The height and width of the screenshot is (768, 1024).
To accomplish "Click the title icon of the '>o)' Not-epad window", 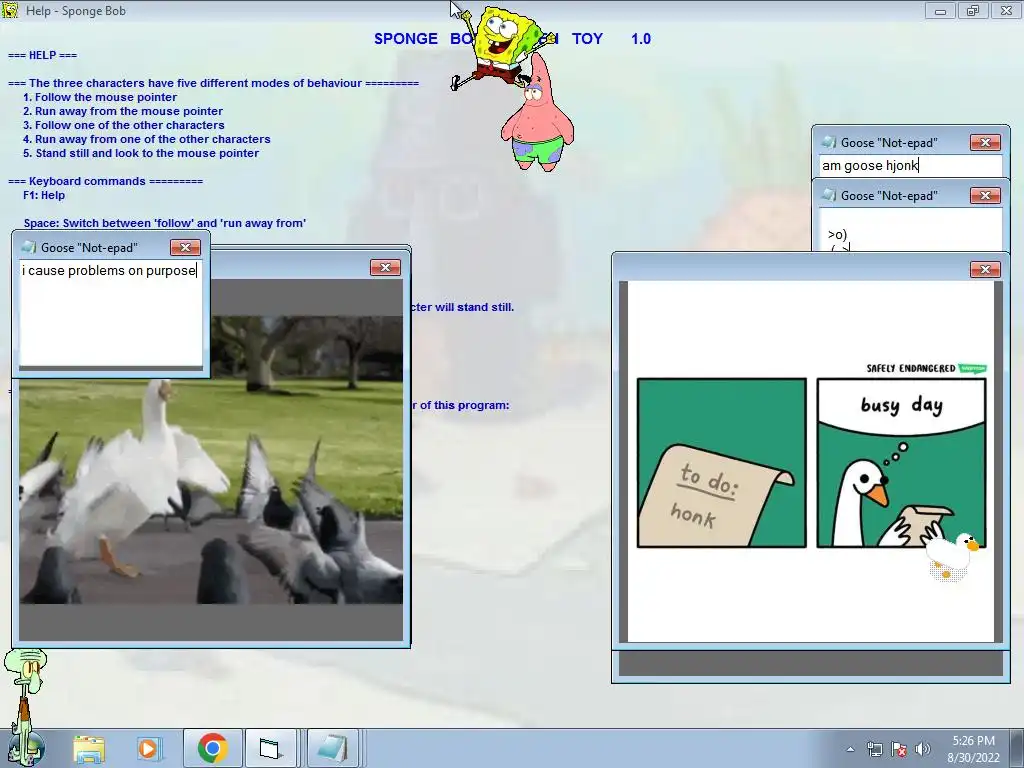I will [829, 195].
